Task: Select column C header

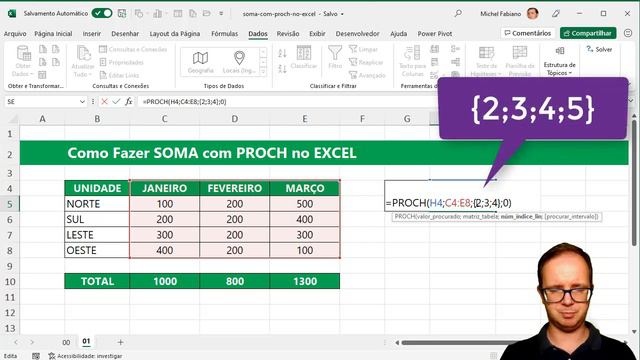Action: (164, 119)
